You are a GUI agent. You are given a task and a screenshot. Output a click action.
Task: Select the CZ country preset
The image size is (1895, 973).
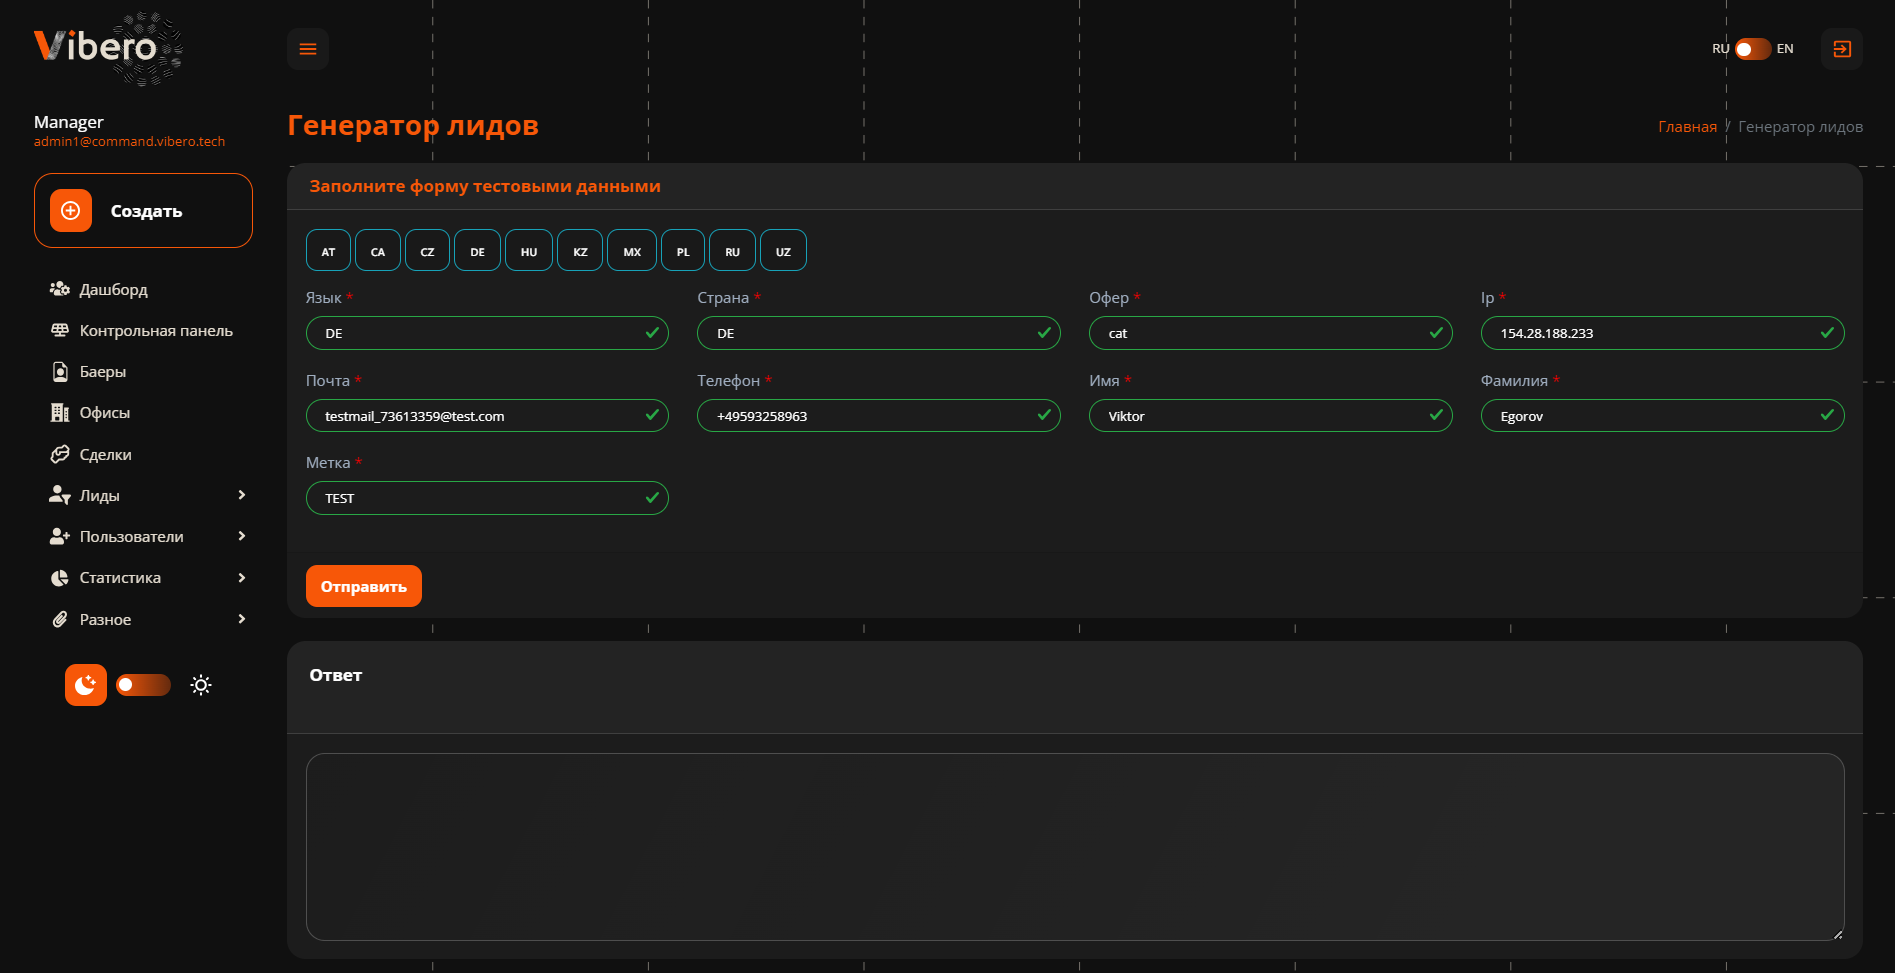427,250
